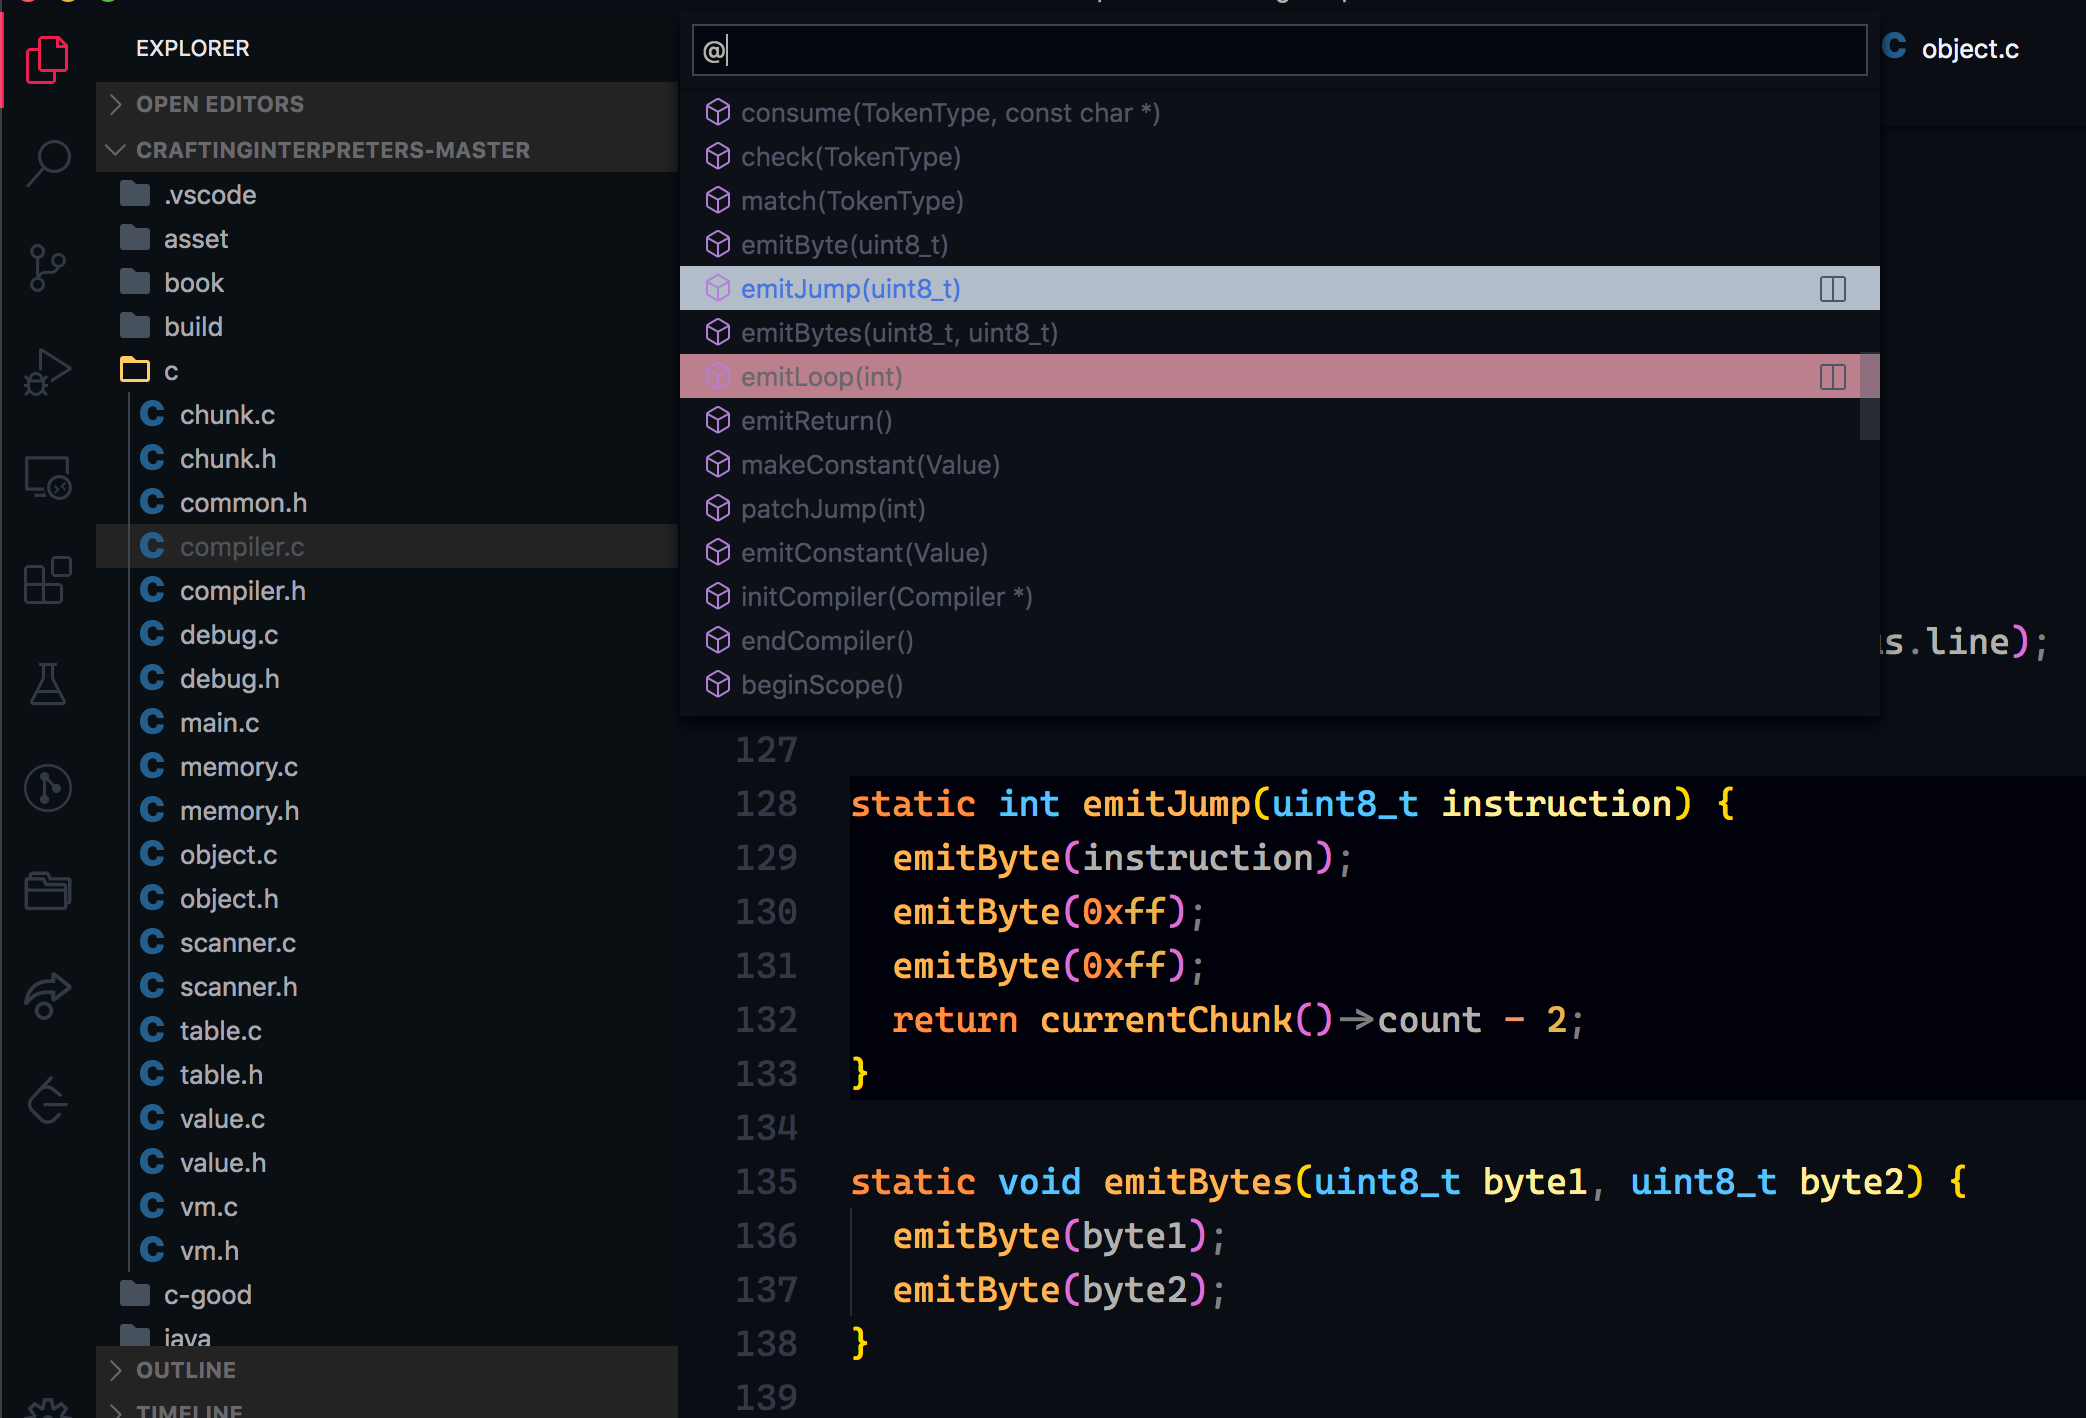Expand the OUTLINE section
2086x1418 pixels.
coord(186,1370)
